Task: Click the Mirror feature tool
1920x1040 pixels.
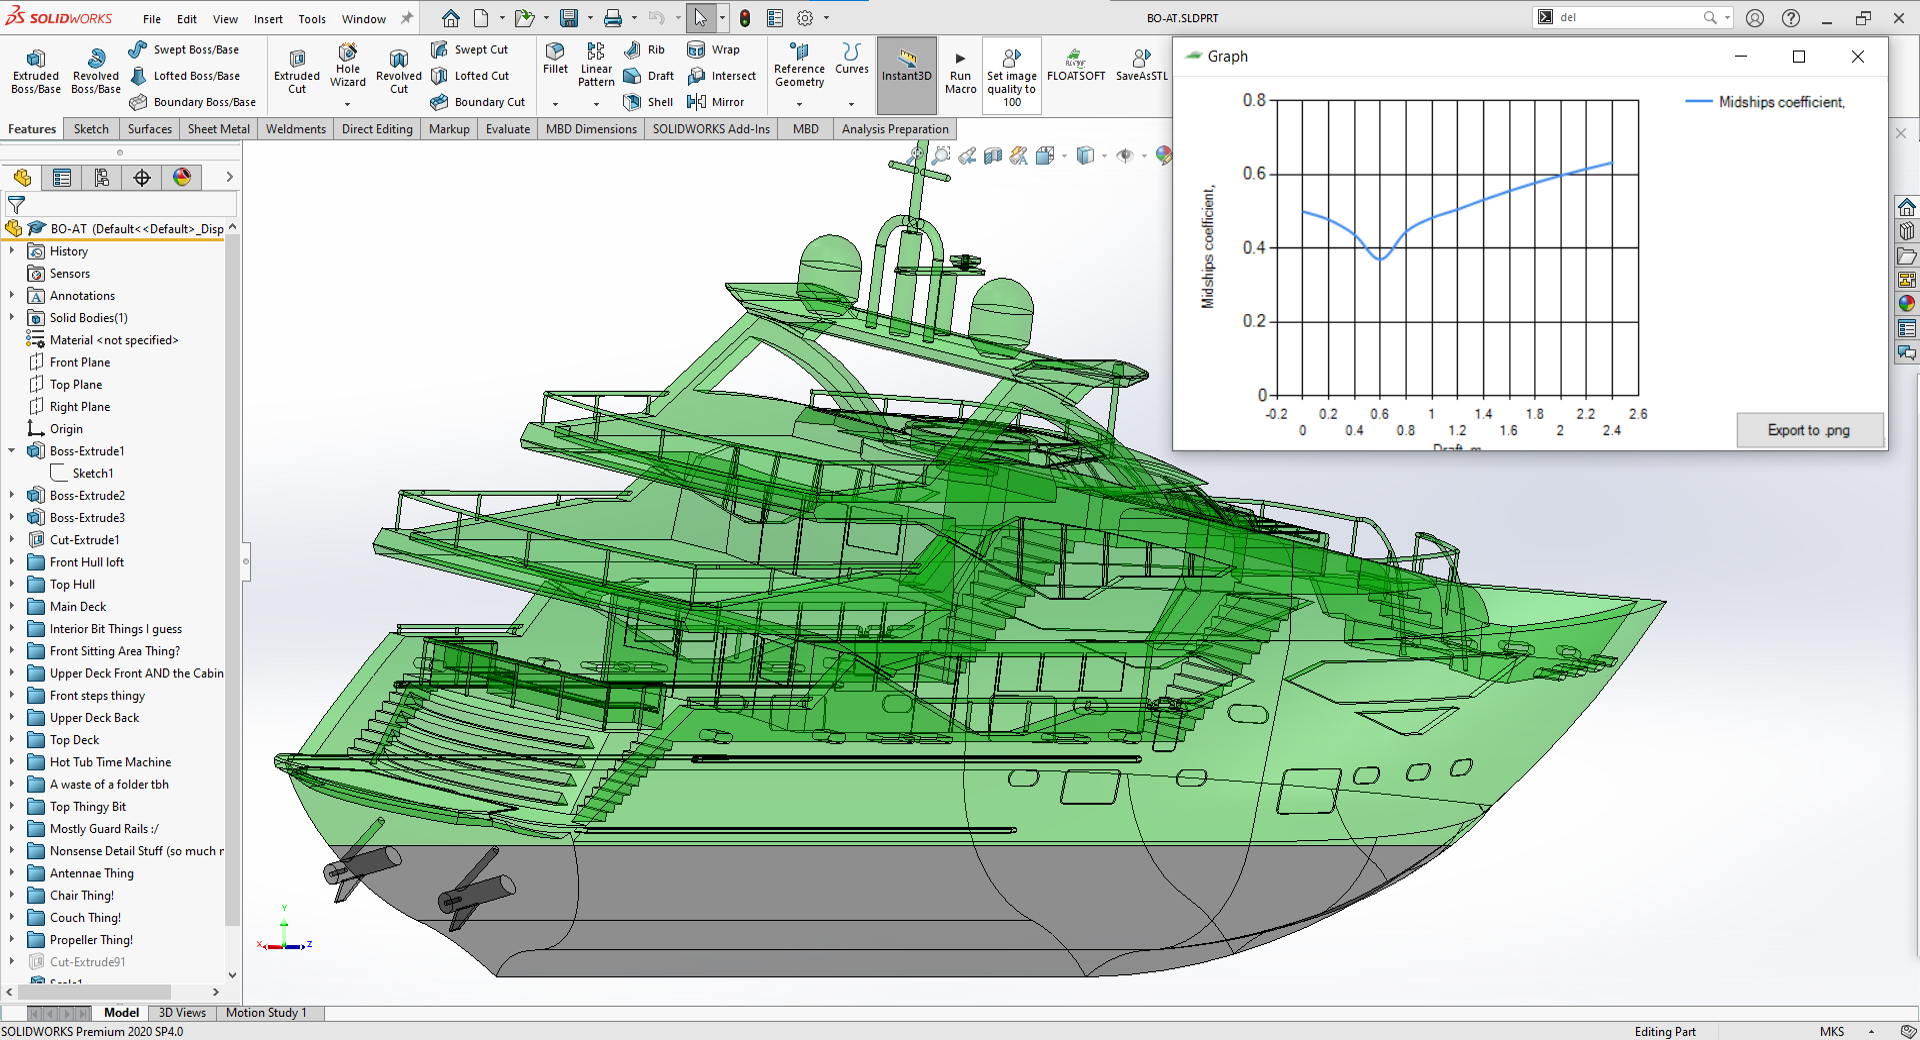Action: tap(715, 102)
